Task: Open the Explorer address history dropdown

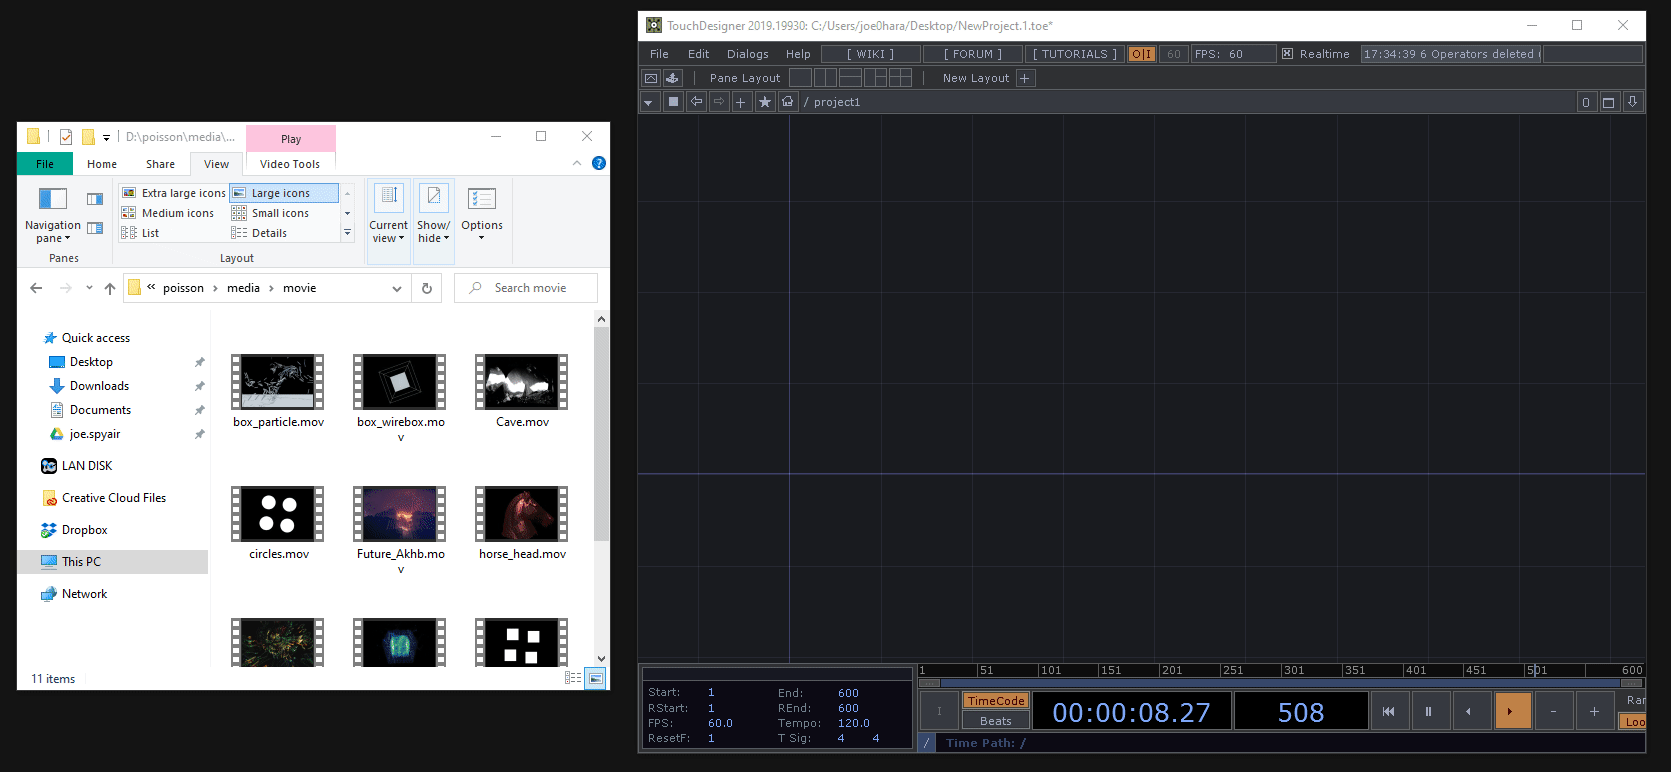Action: 397,288
